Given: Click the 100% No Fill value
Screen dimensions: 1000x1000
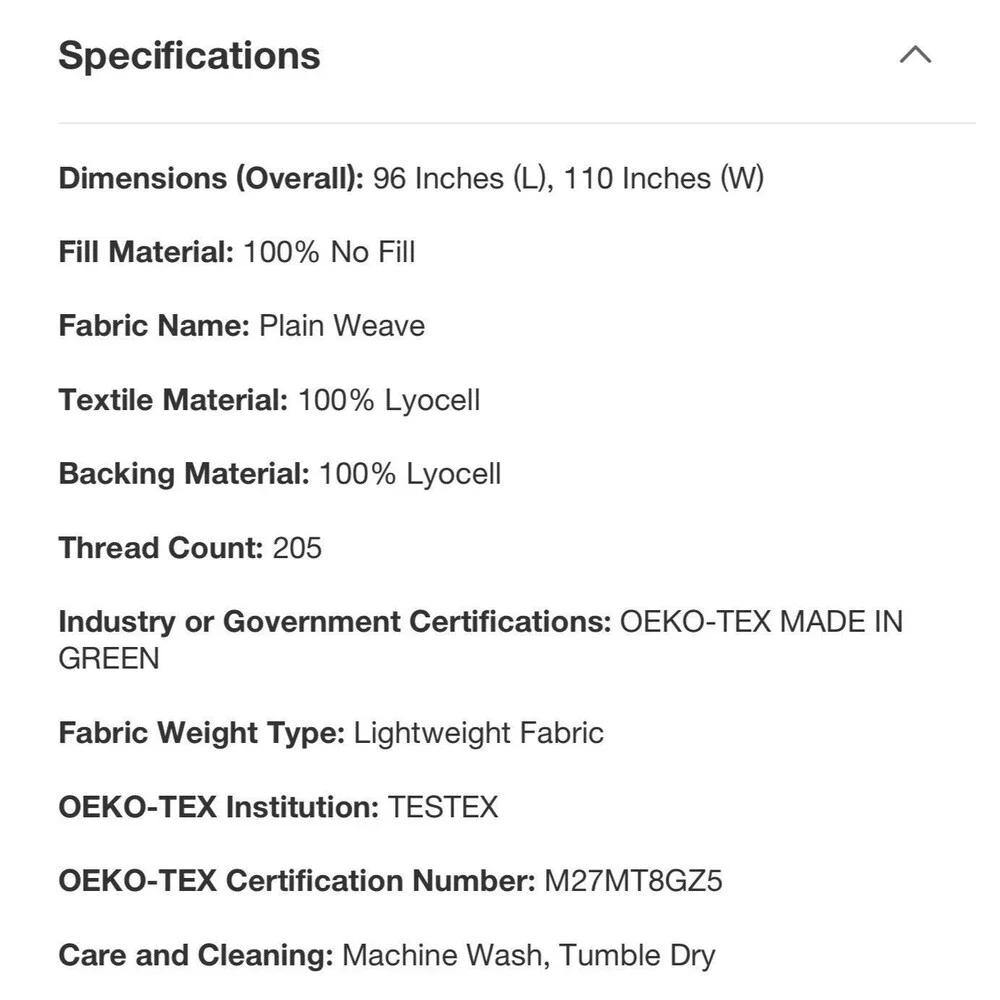Looking at the screenshot, I should pyautogui.click(x=329, y=252).
